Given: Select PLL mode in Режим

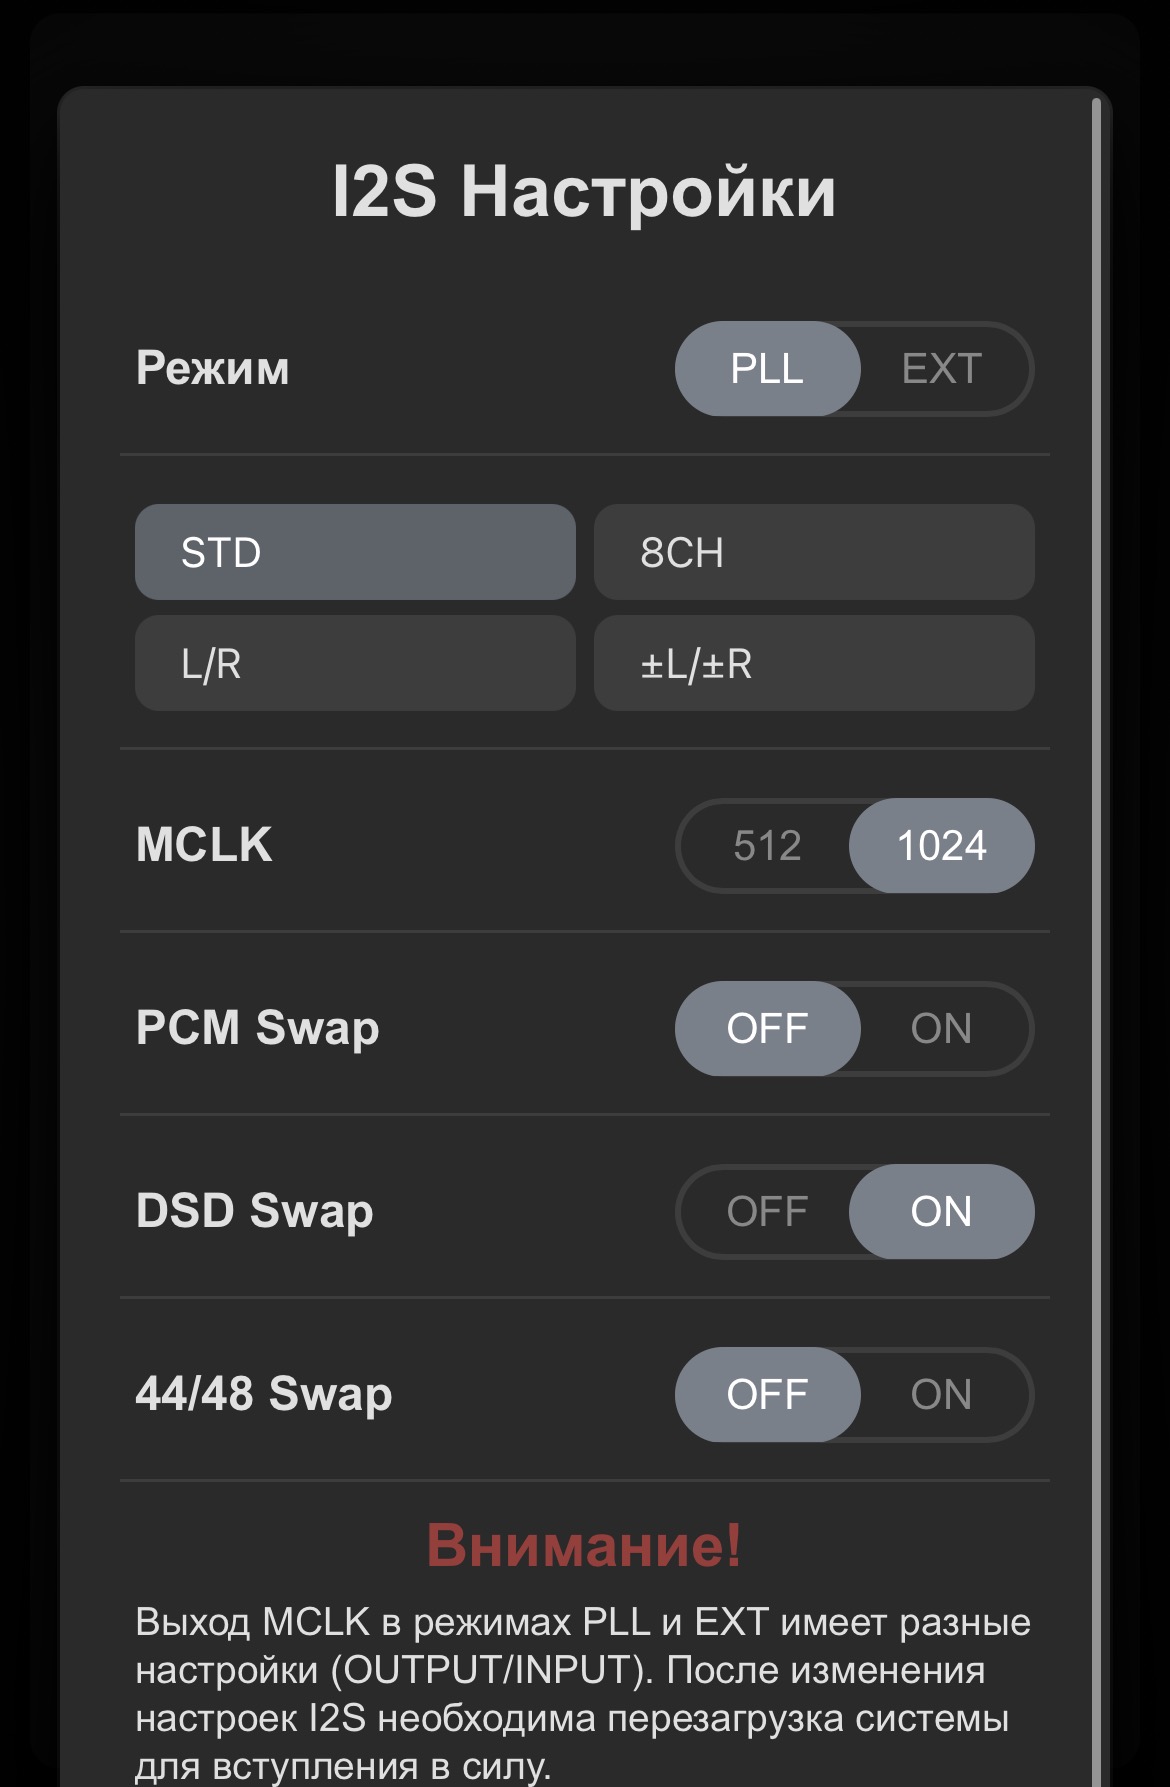Looking at the screenshot, I should coord(767,369).
